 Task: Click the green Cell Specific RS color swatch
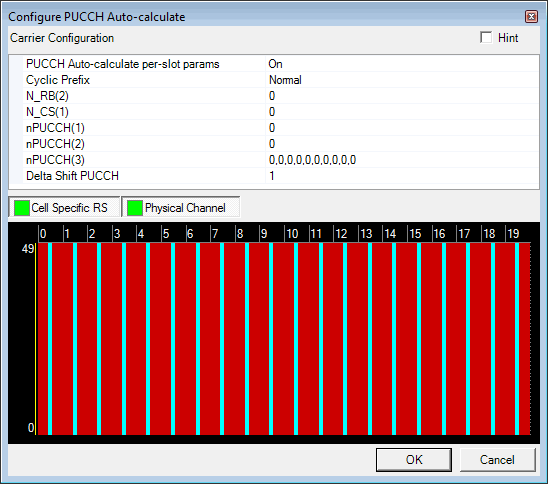click(x=22, y=208)
